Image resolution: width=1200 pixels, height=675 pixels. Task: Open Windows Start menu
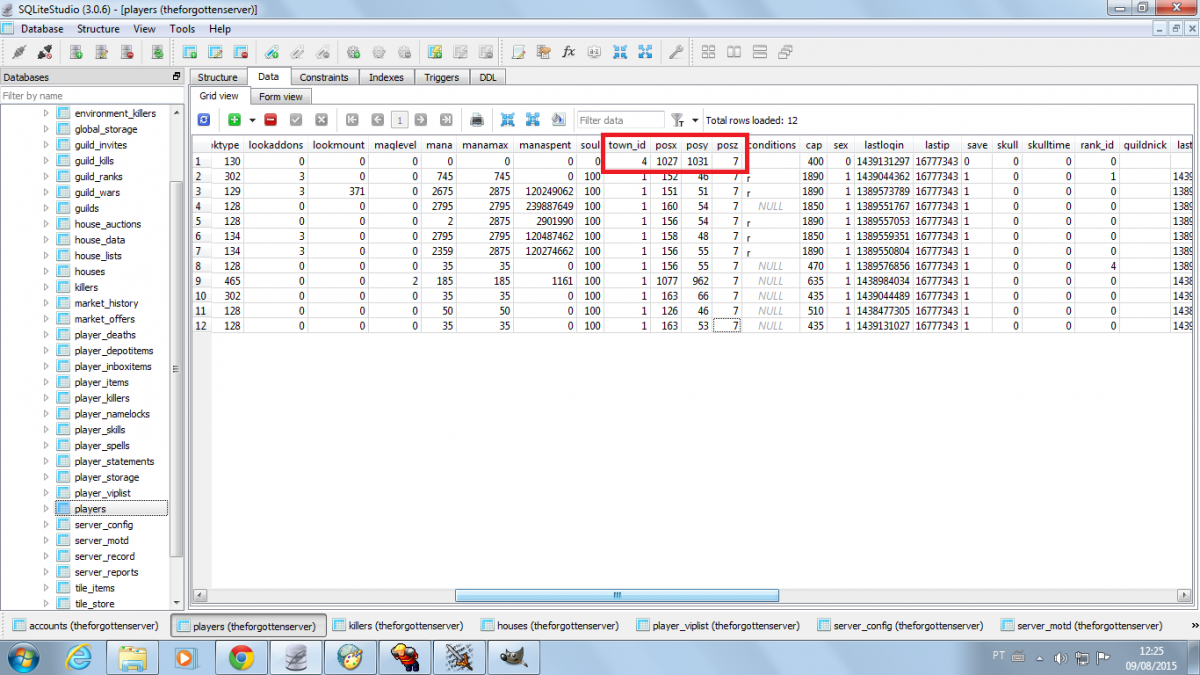23,656
